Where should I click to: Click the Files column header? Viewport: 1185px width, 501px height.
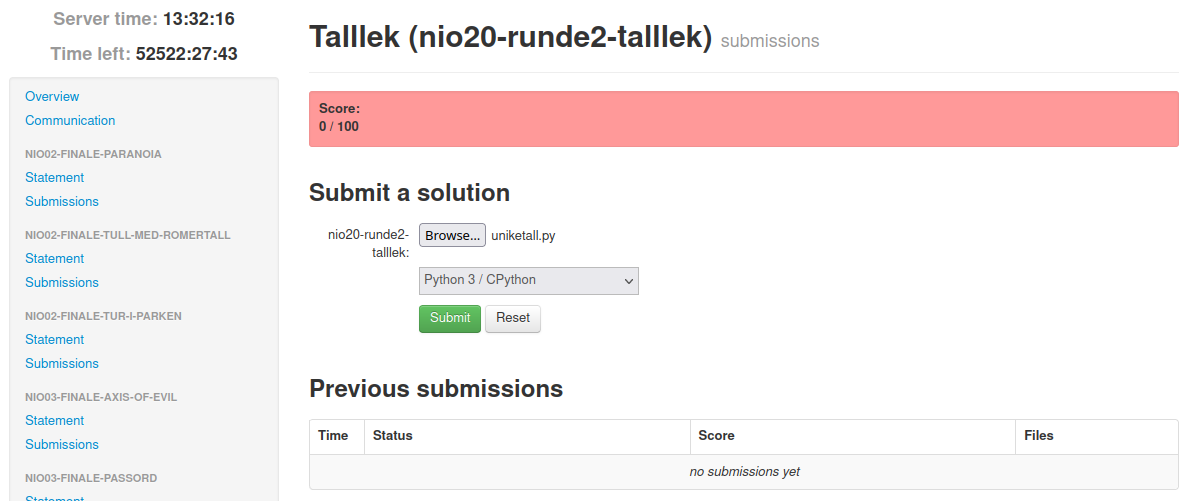(x=1039, y=436)
